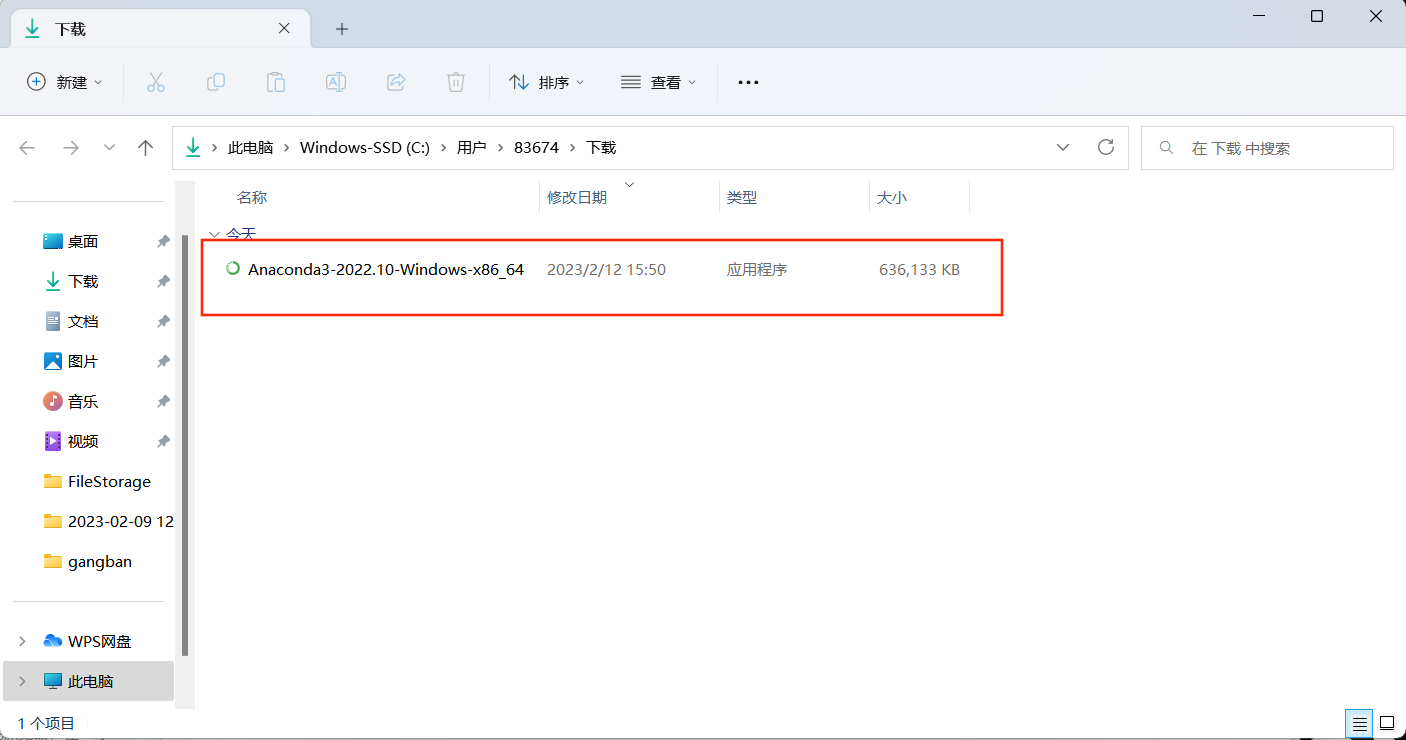Add a new tab with plus button

342,29
